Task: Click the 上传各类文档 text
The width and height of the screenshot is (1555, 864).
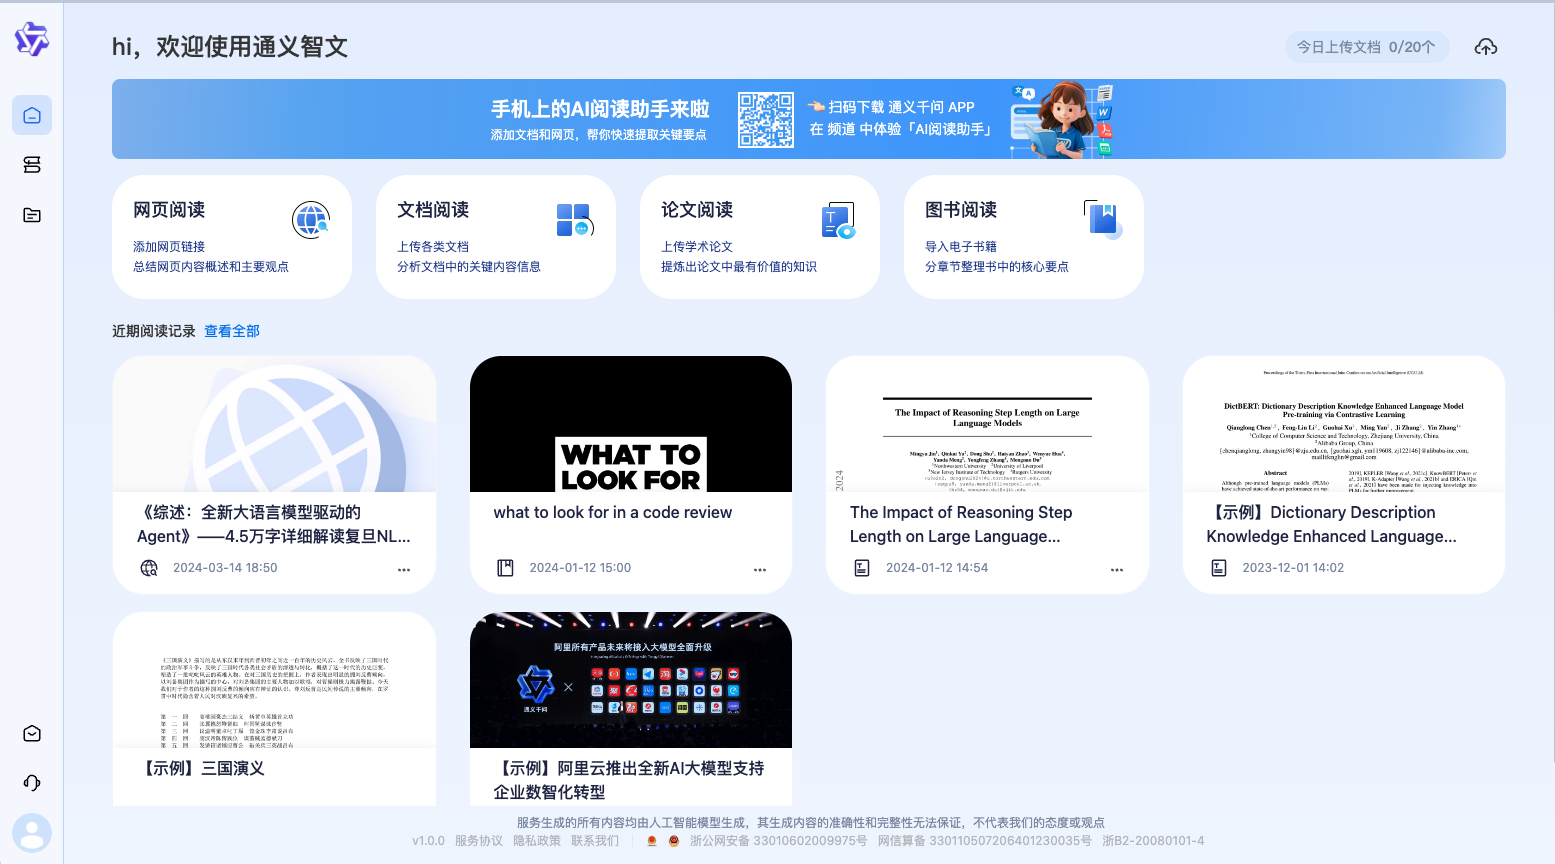Action: 433,246
